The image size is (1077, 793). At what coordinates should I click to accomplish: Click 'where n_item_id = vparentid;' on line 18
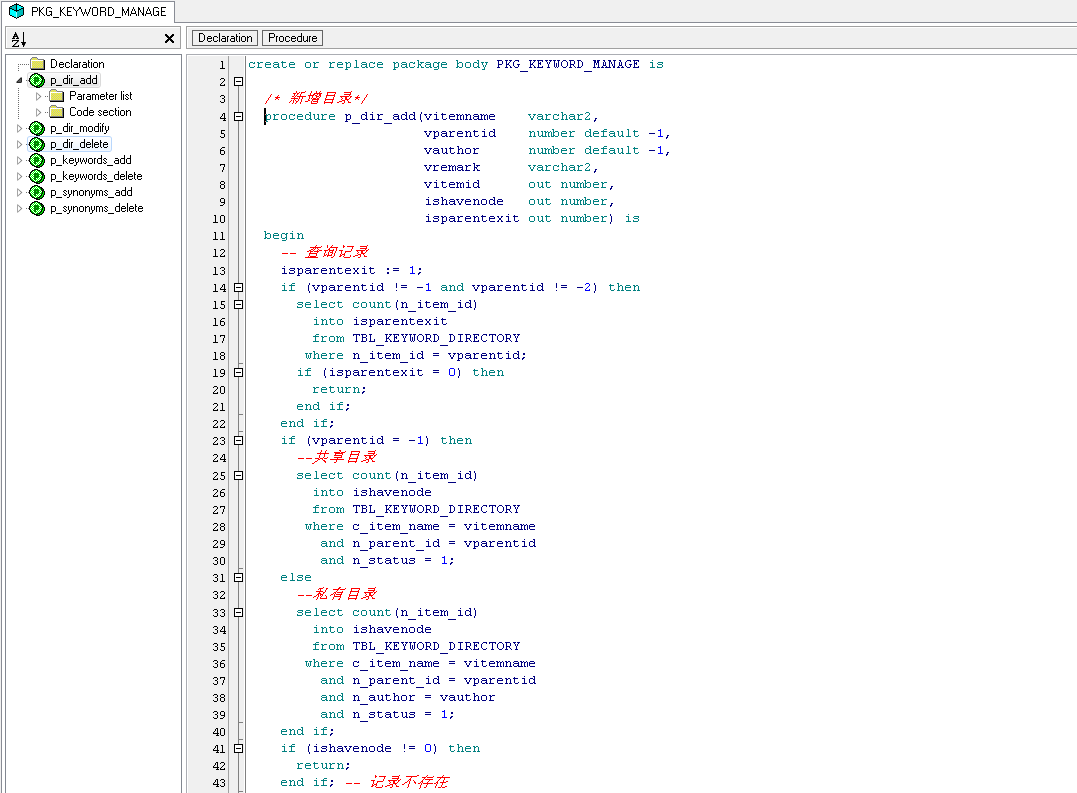pos(416,356)
